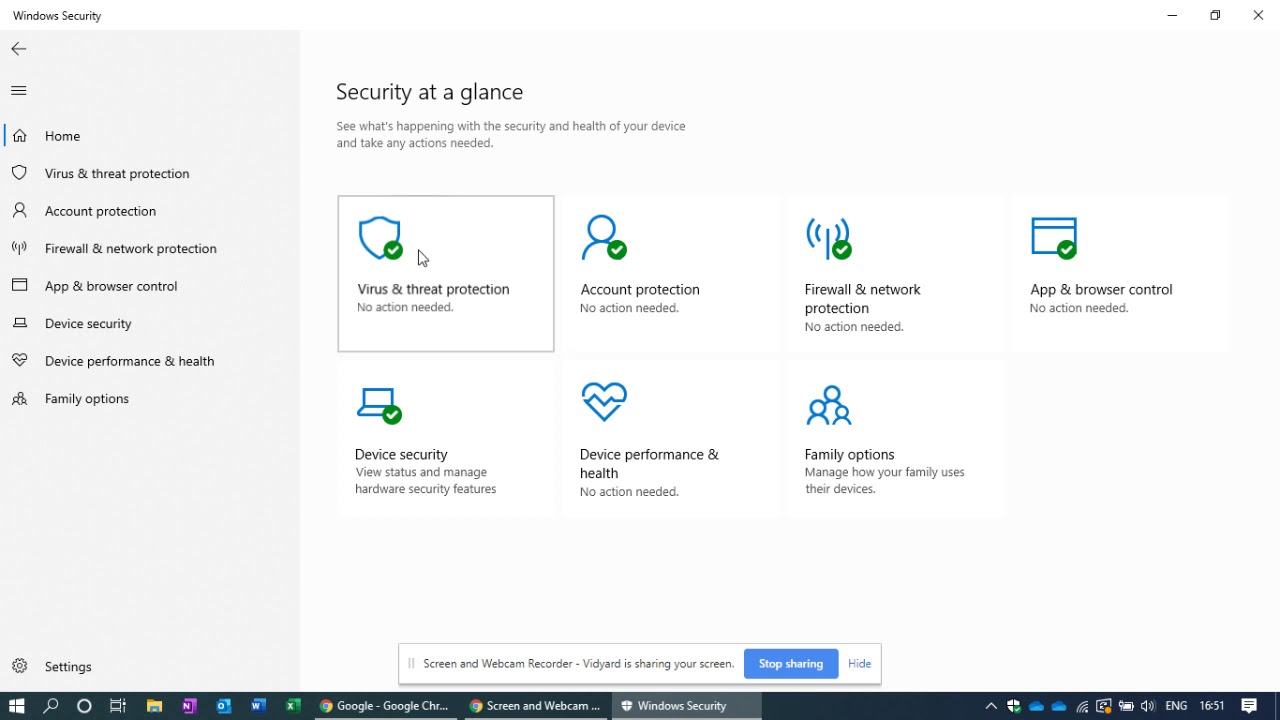Image resolution: width=1280 pixels, height=720 pixels.
Task: Launch File Explorer from the taskbar
Action: pos(154,706)
